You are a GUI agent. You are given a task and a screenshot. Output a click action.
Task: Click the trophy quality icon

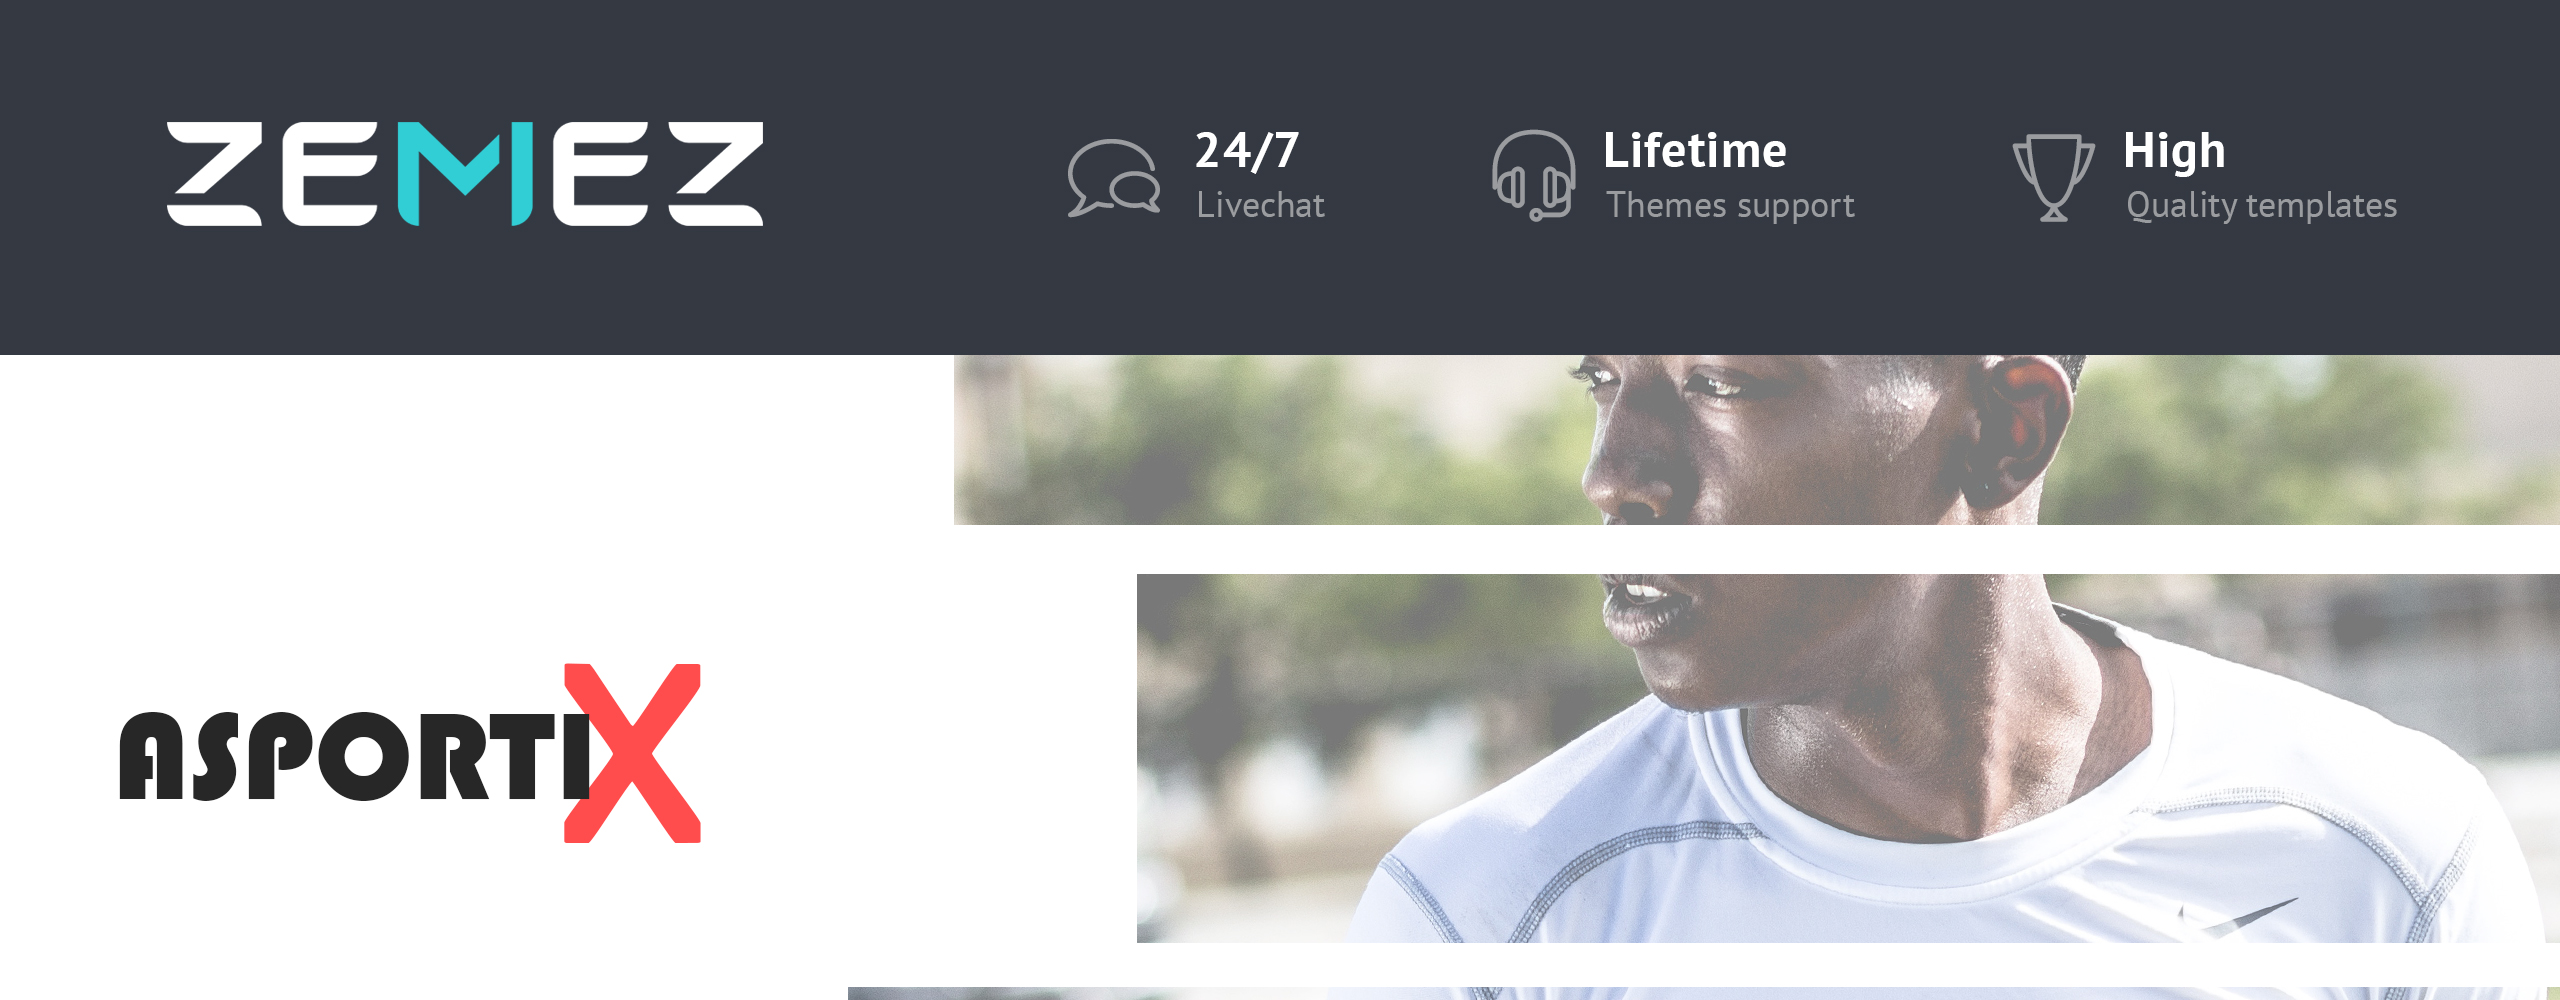tap(2053, 177)
